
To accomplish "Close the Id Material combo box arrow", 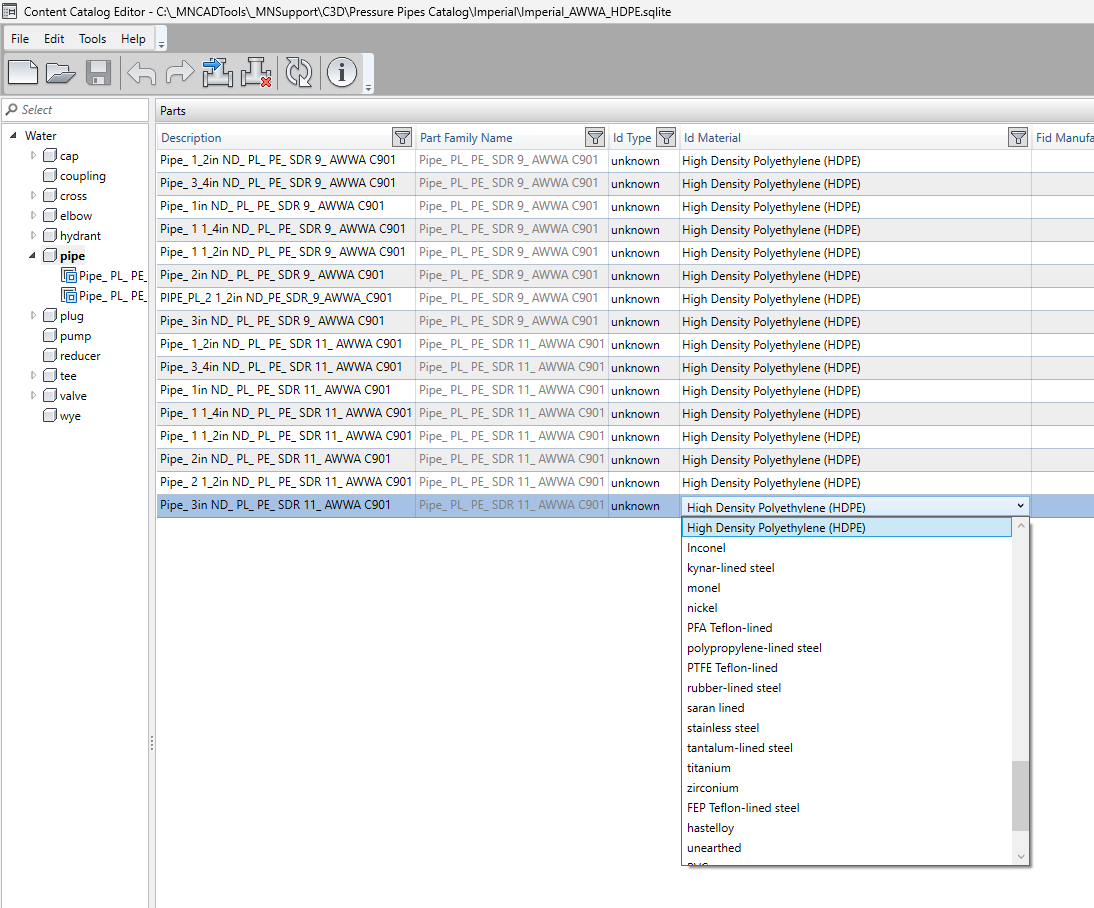I will tap(1020, 506).
